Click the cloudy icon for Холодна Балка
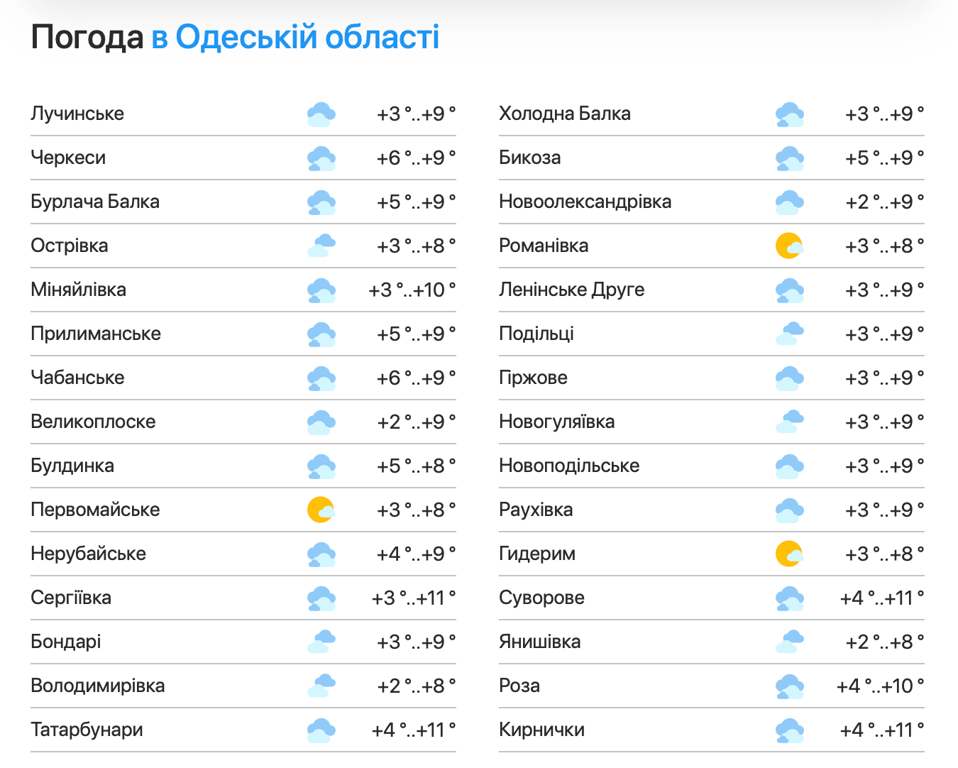Screen dimensions: 958x768 tap(790, 113)
